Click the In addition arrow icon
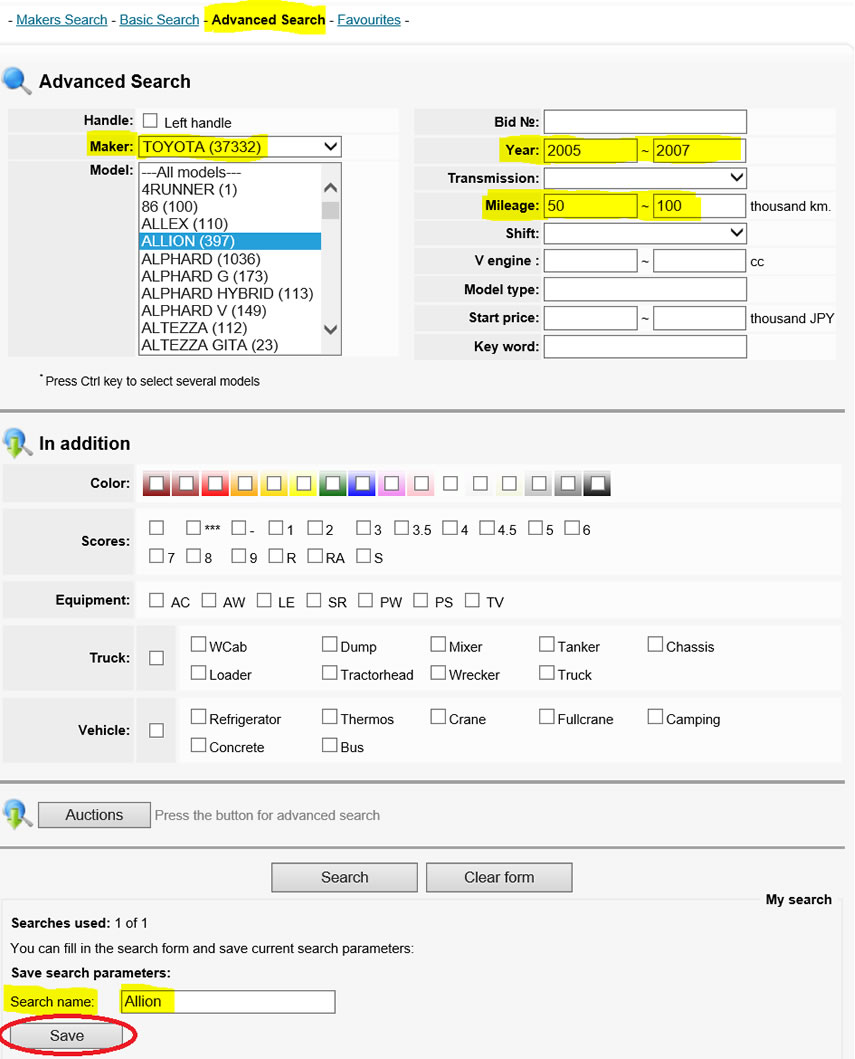This screenshot has width=855, height=1059. pyautogui.click(x=18, y=443)
